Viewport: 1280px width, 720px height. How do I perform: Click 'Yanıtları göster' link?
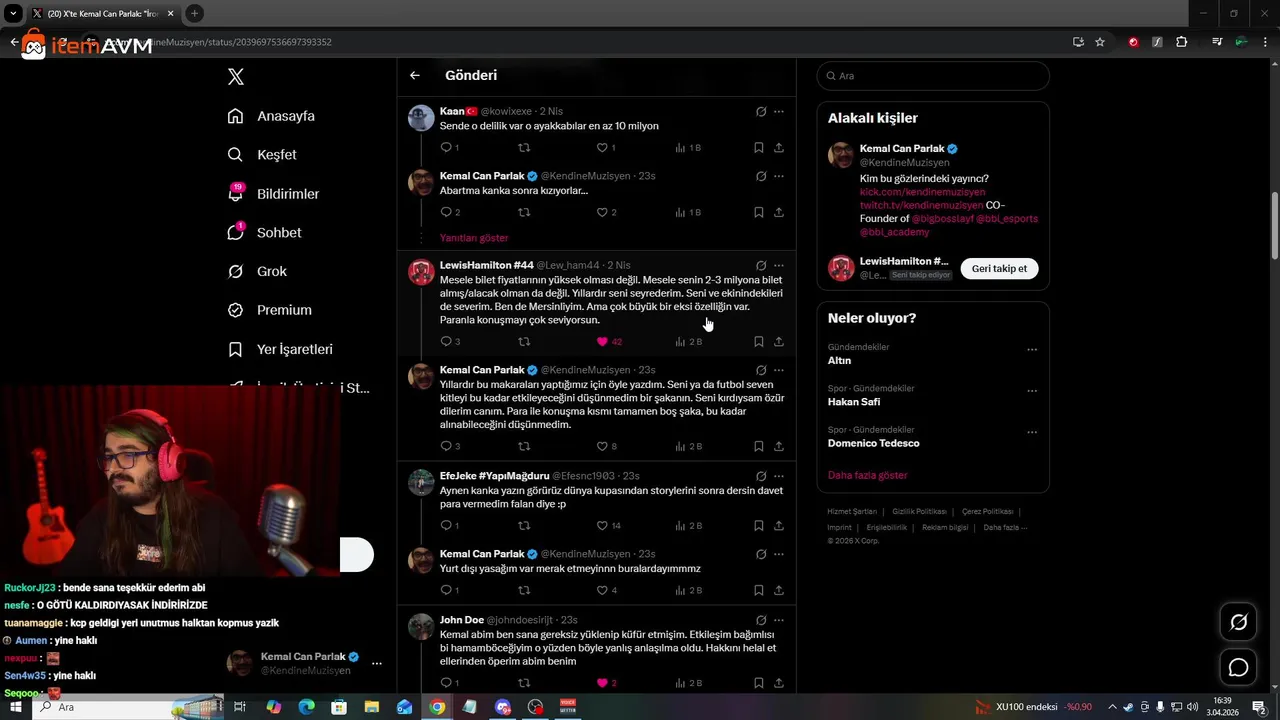474,238
